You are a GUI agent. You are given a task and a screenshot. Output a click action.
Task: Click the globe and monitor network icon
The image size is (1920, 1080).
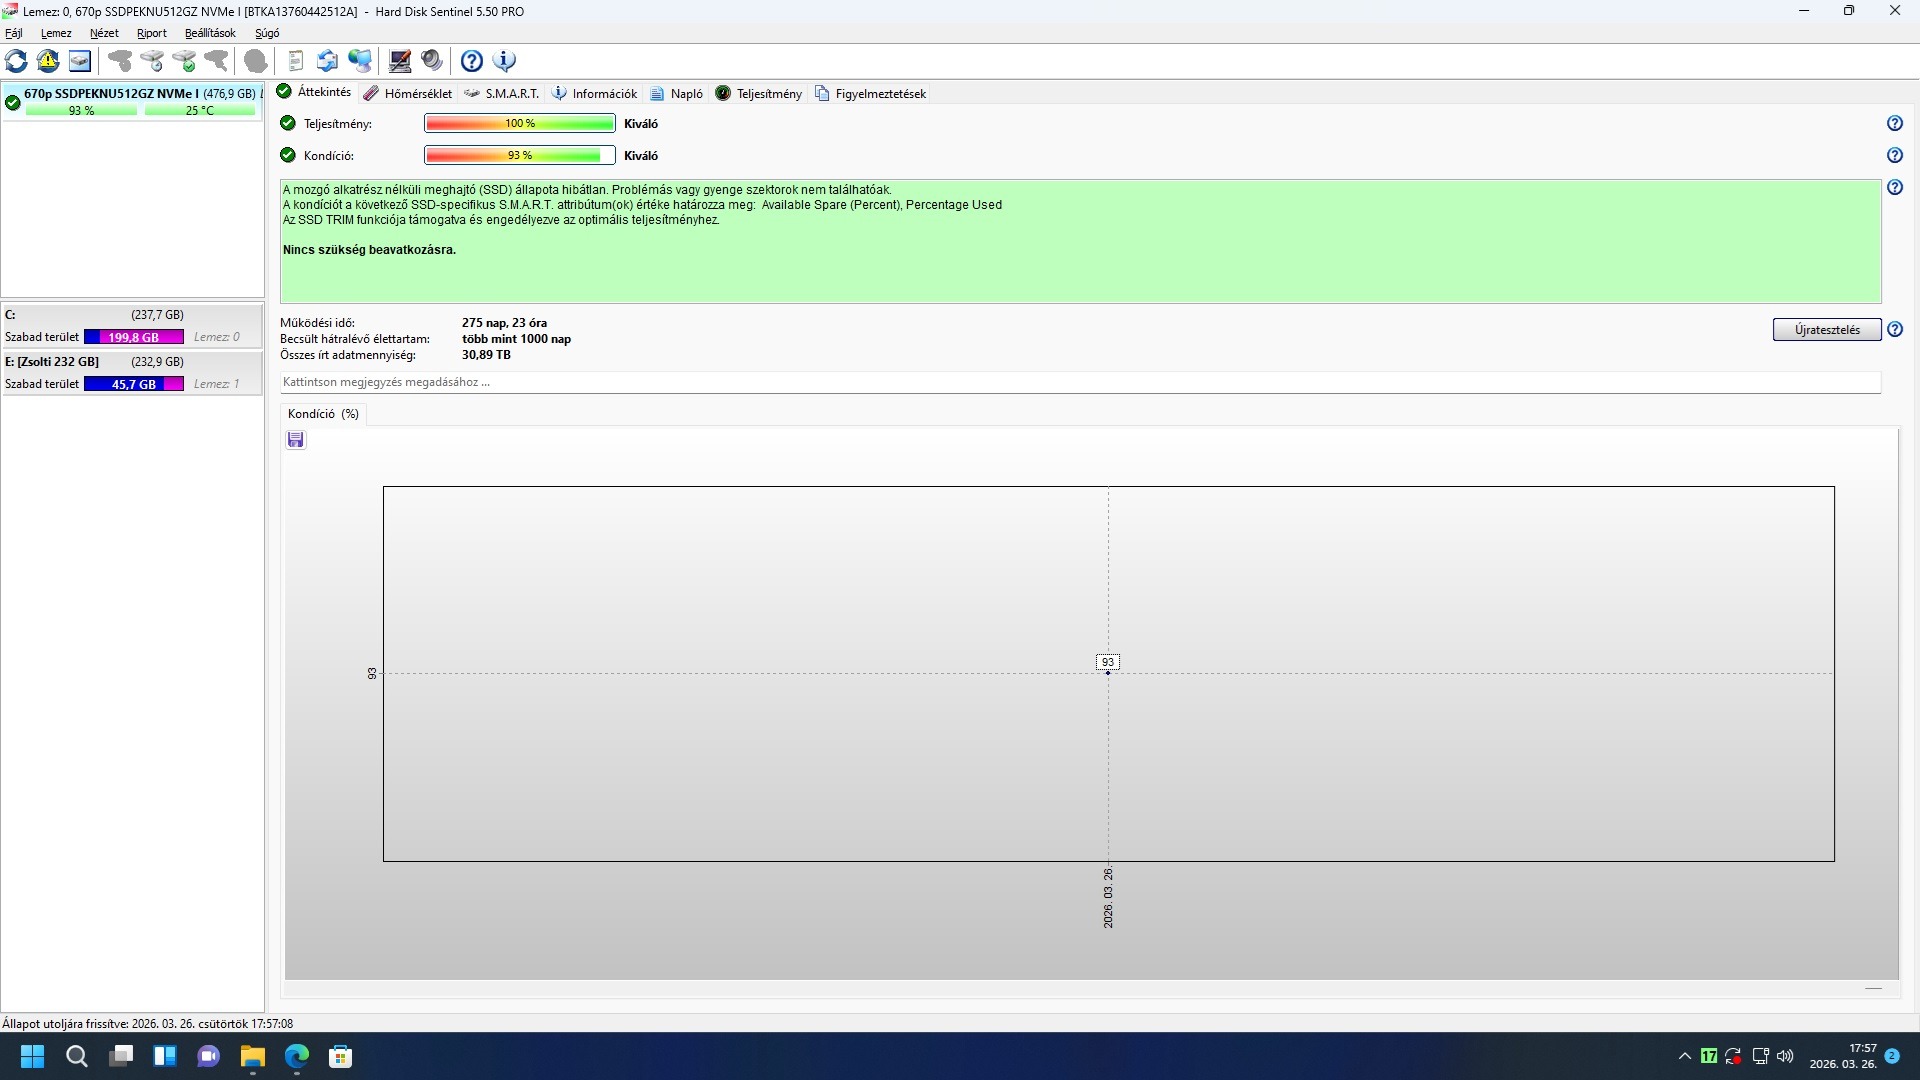click(360, 61)
